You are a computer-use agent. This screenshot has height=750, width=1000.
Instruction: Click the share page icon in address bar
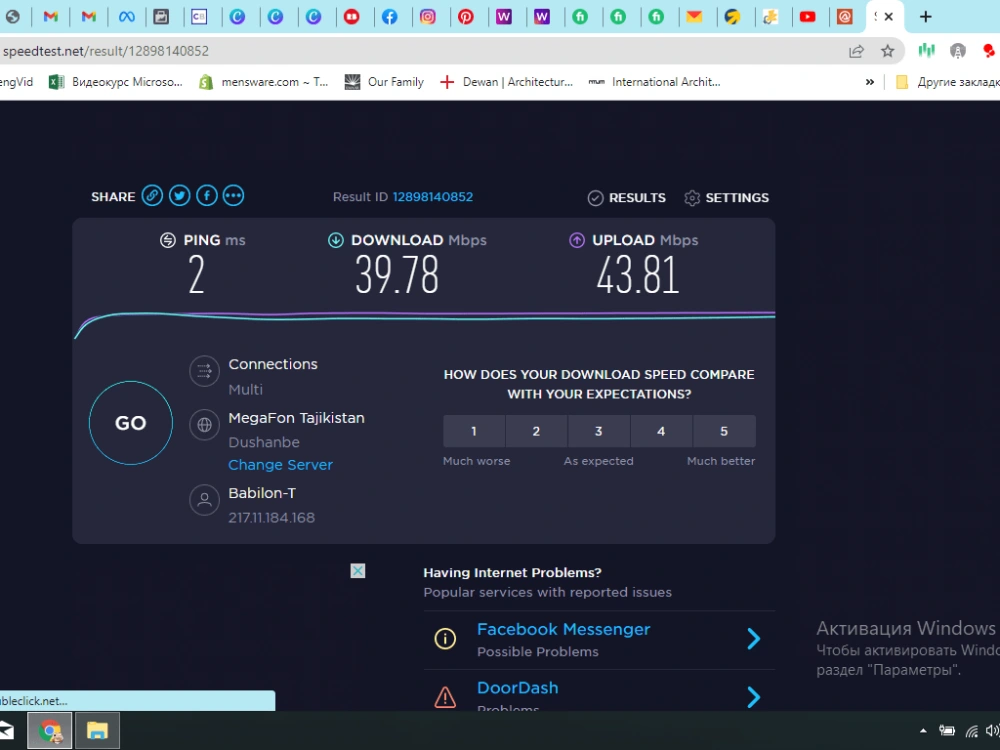tap(857, 51)
